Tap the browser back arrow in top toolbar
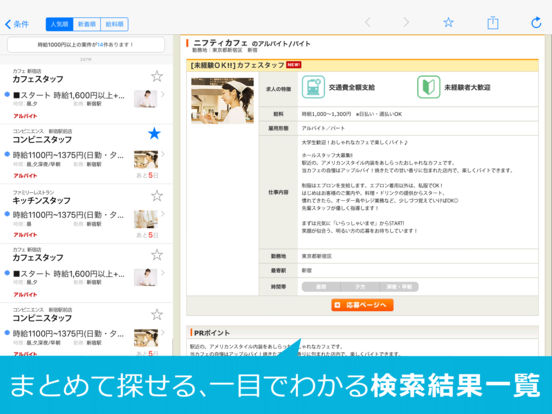The height and width of the screenshot is (414, 552). 368,23
